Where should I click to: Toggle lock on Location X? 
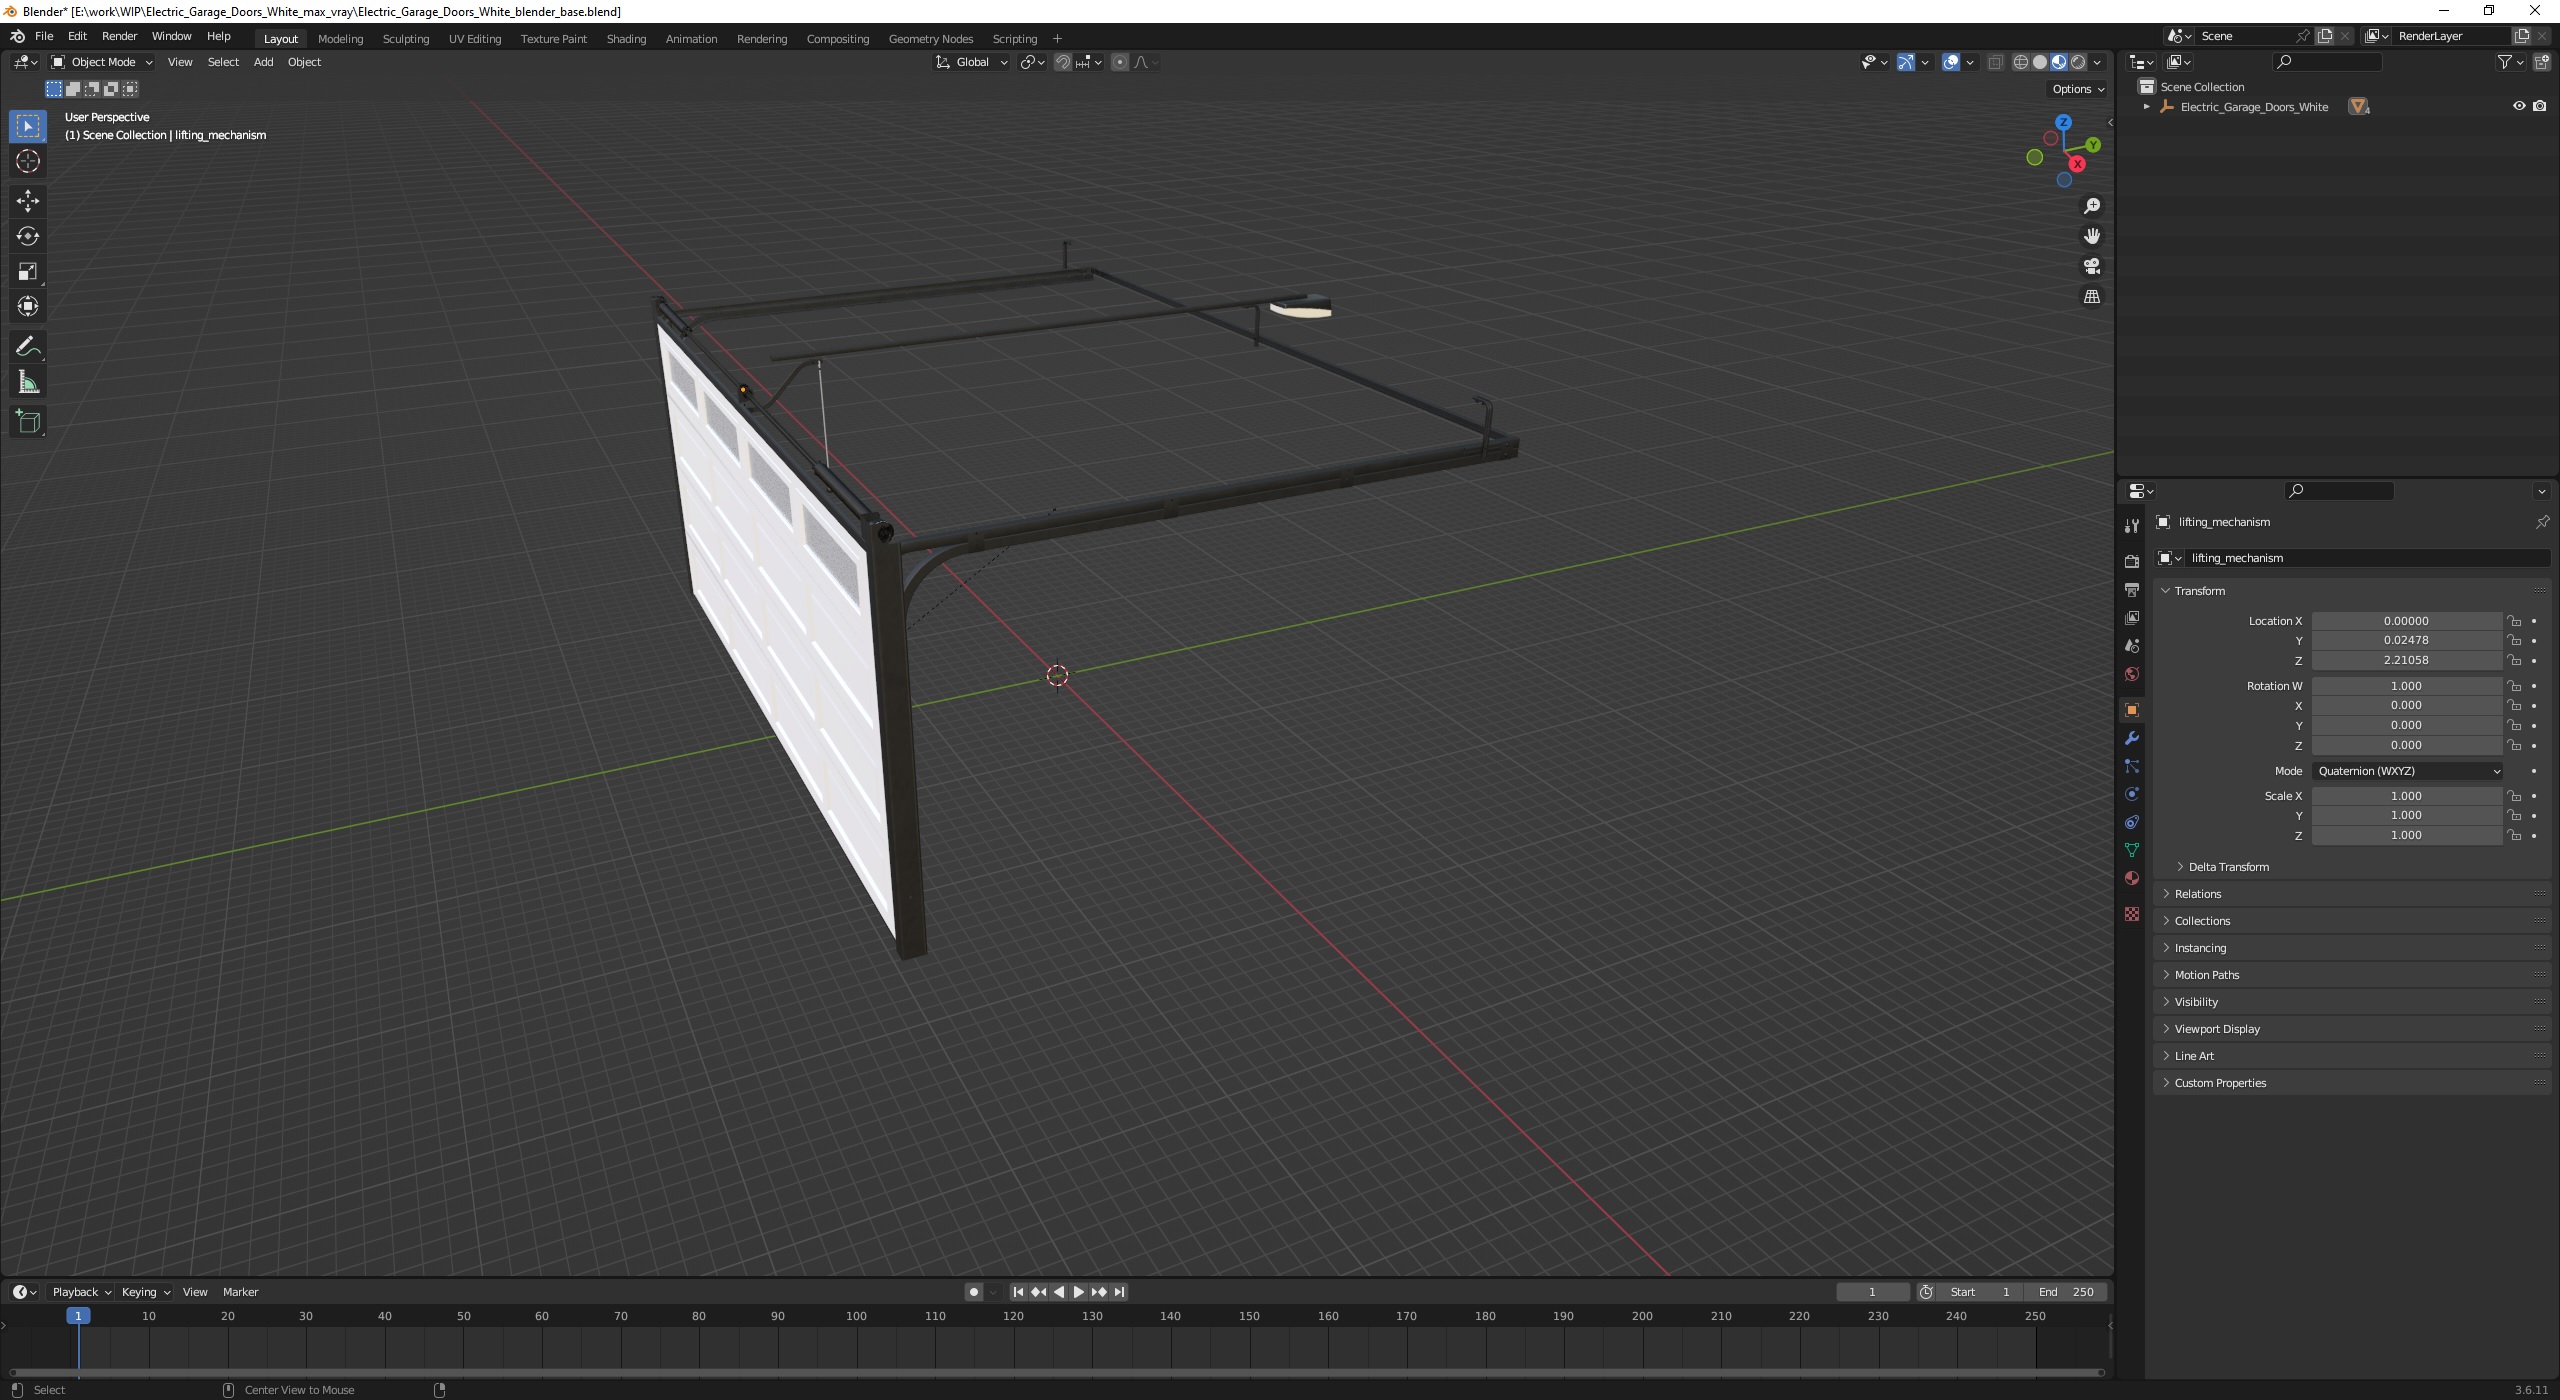2514,621
